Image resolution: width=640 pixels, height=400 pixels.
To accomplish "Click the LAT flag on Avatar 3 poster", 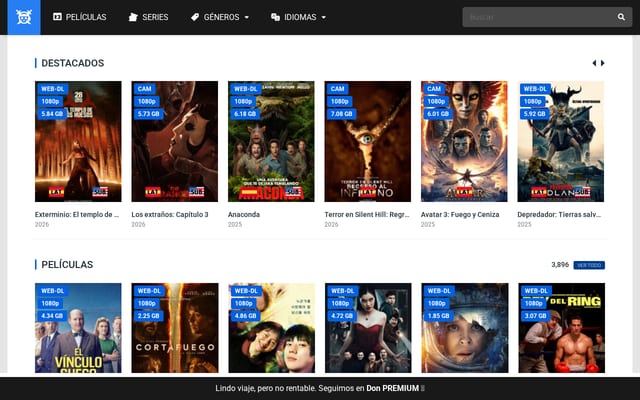I will (x=464, y=191).
